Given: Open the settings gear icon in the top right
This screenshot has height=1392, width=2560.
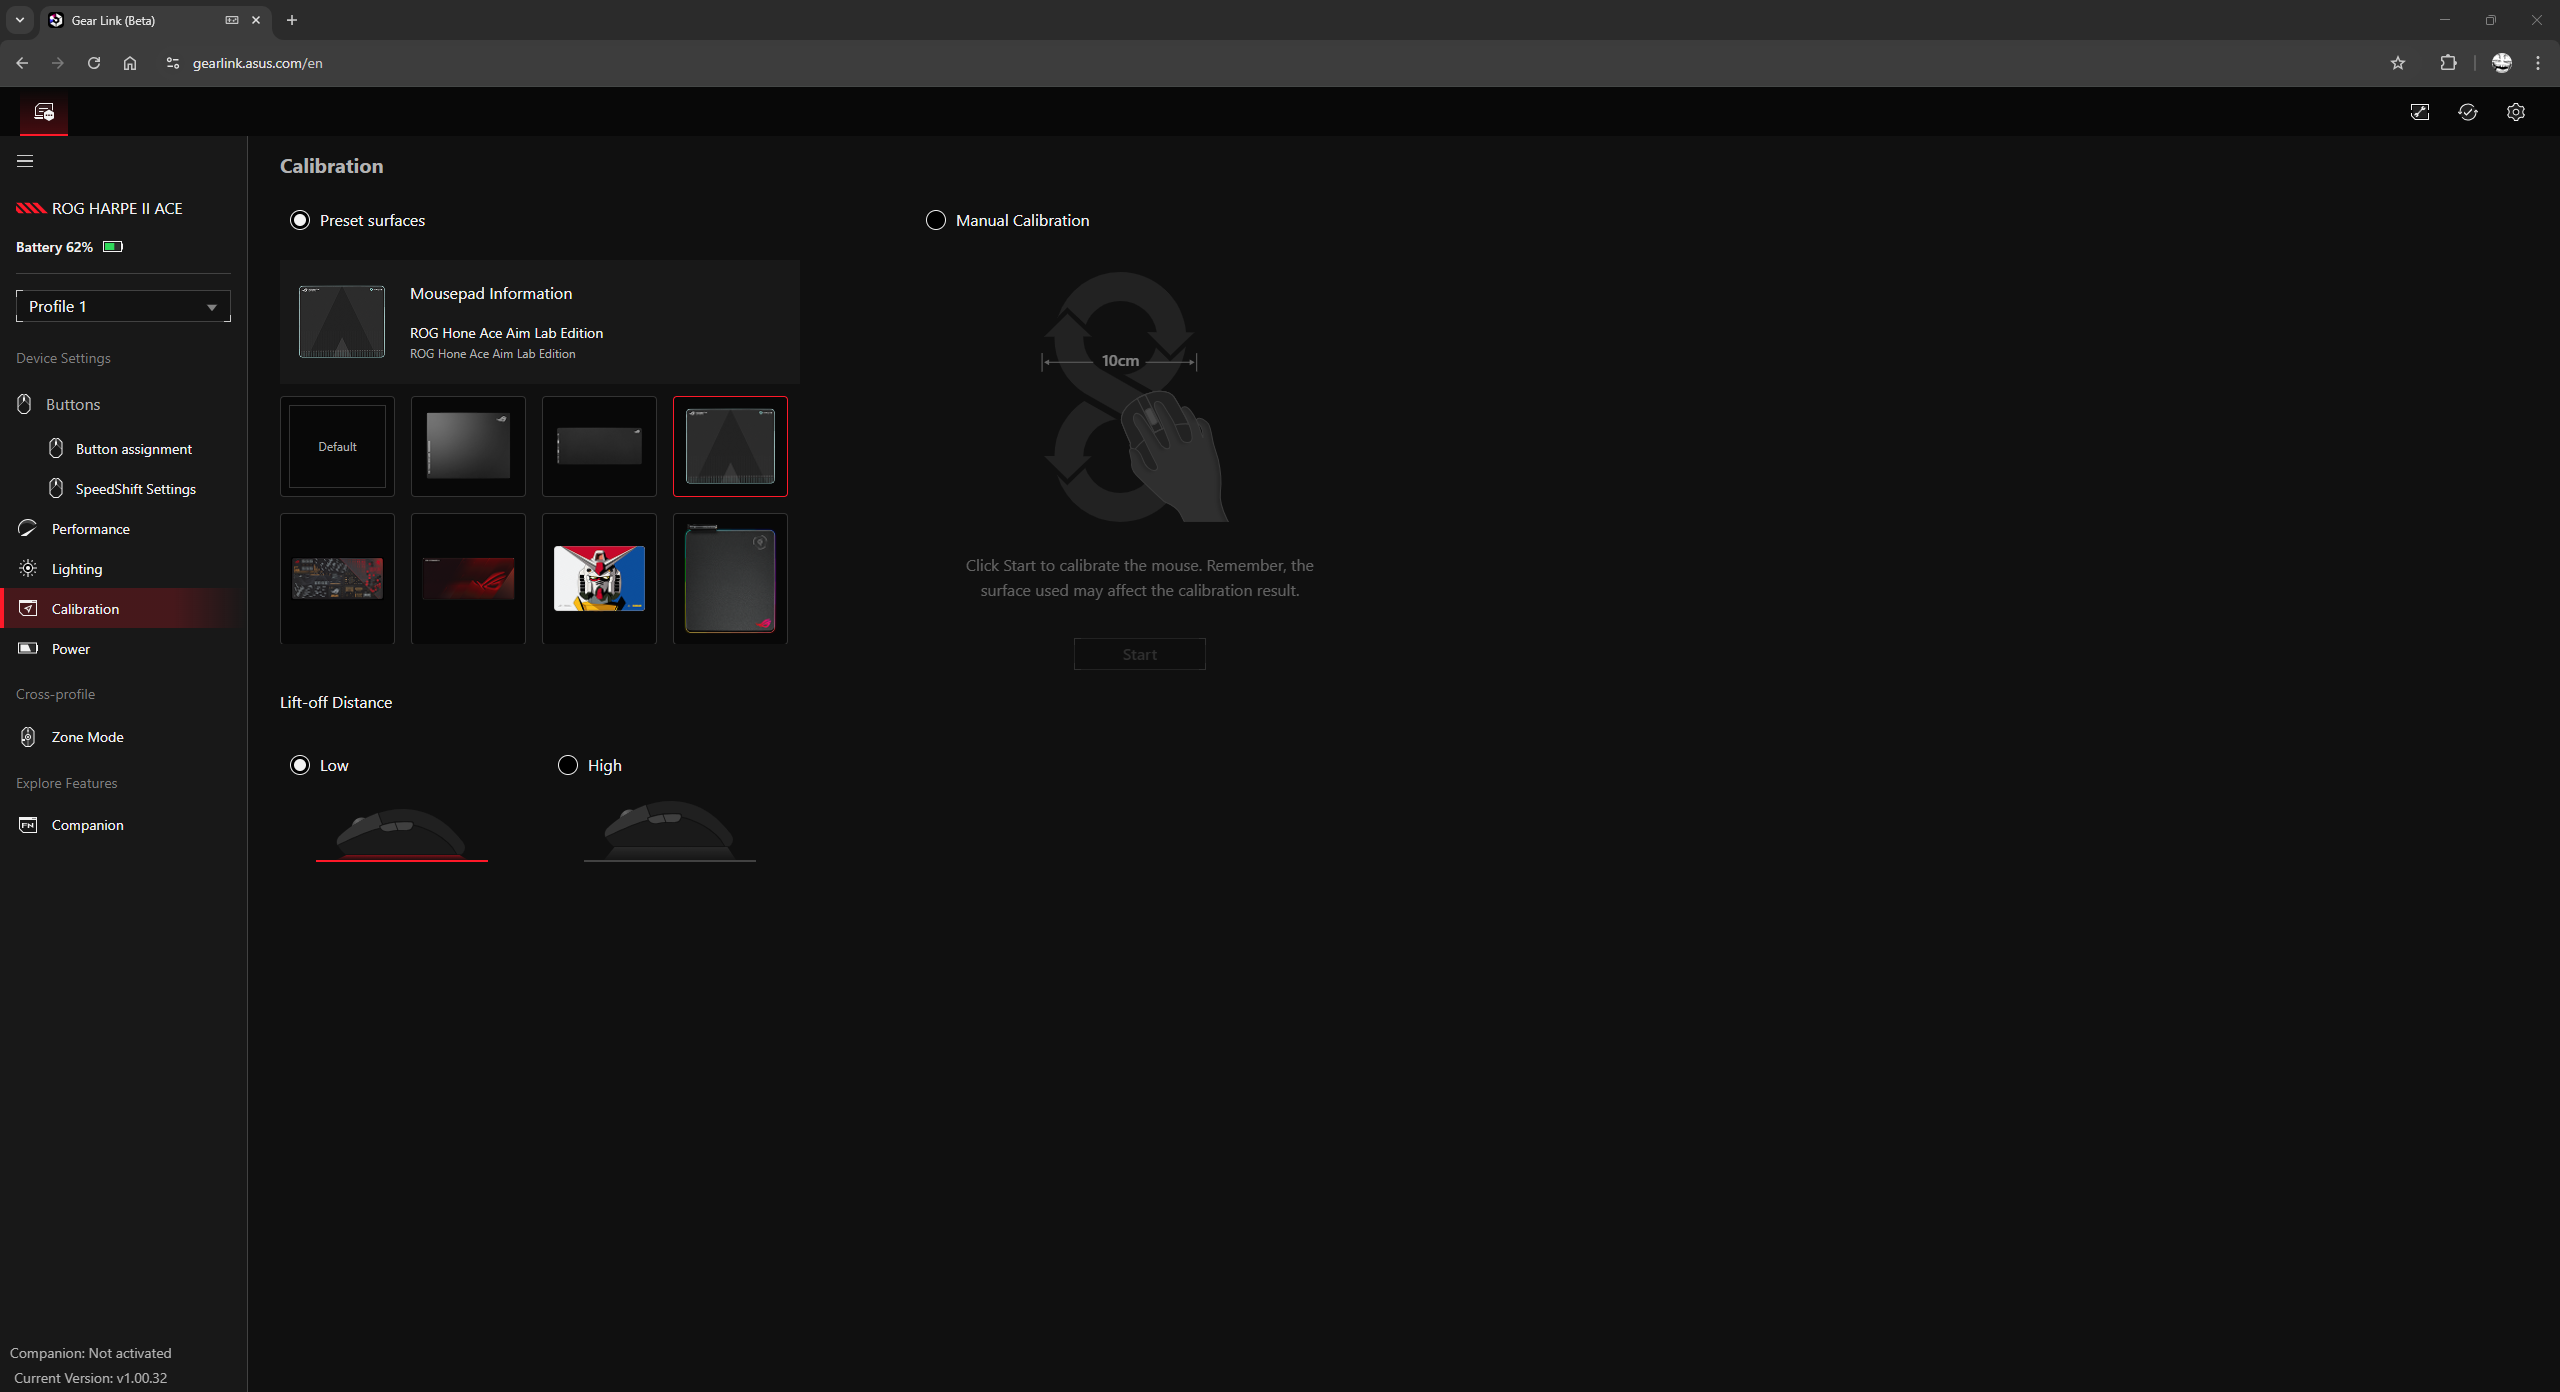Looking at the screenshot, I should point(2515,112).
